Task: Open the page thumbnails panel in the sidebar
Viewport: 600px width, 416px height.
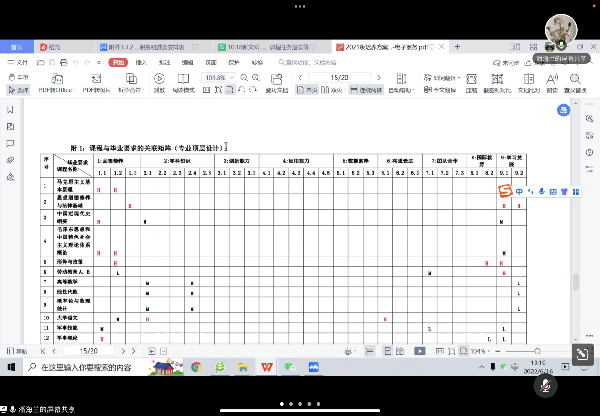Action: coord(8,126)
